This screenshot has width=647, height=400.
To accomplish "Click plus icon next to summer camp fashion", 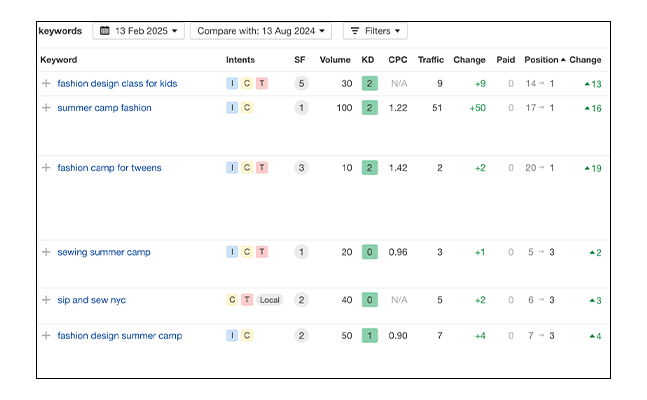I will (x=46, y=108).
